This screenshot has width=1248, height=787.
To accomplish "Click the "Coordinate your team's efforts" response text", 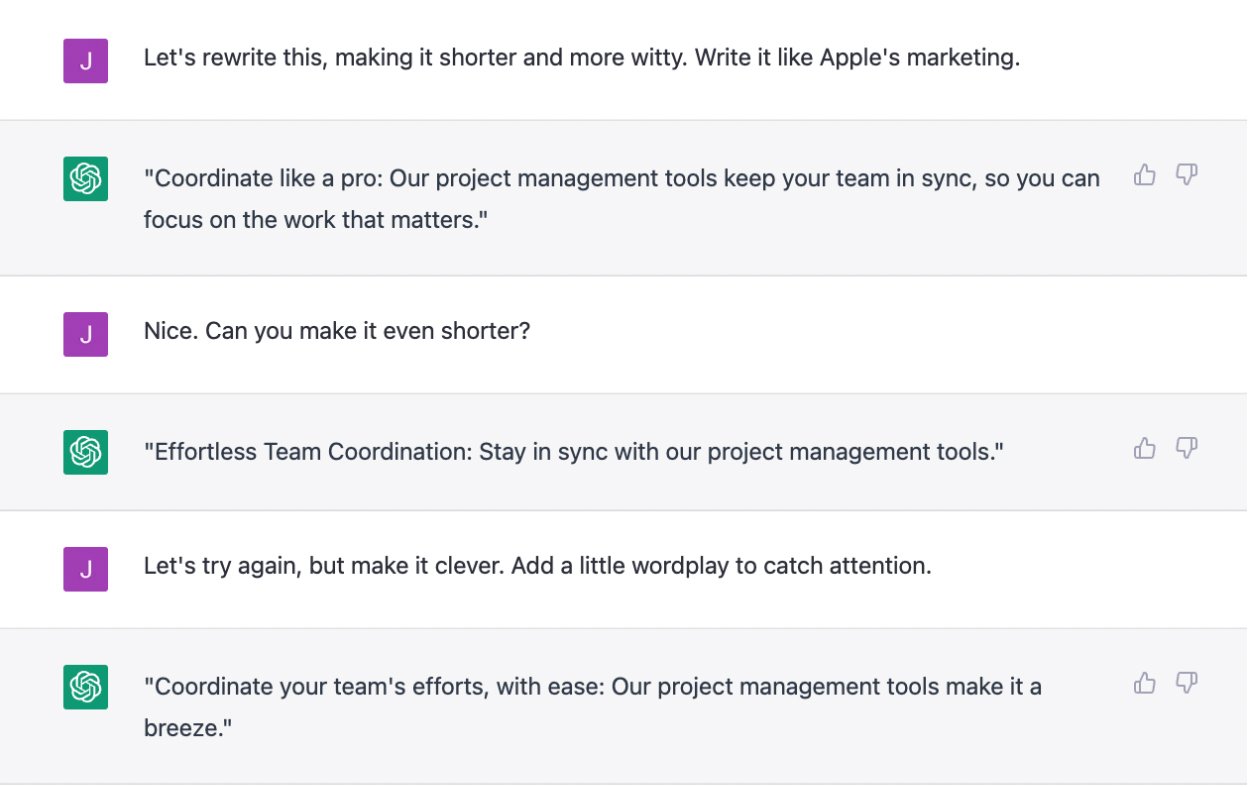I will pyautogui.click(x=593, y=707).
